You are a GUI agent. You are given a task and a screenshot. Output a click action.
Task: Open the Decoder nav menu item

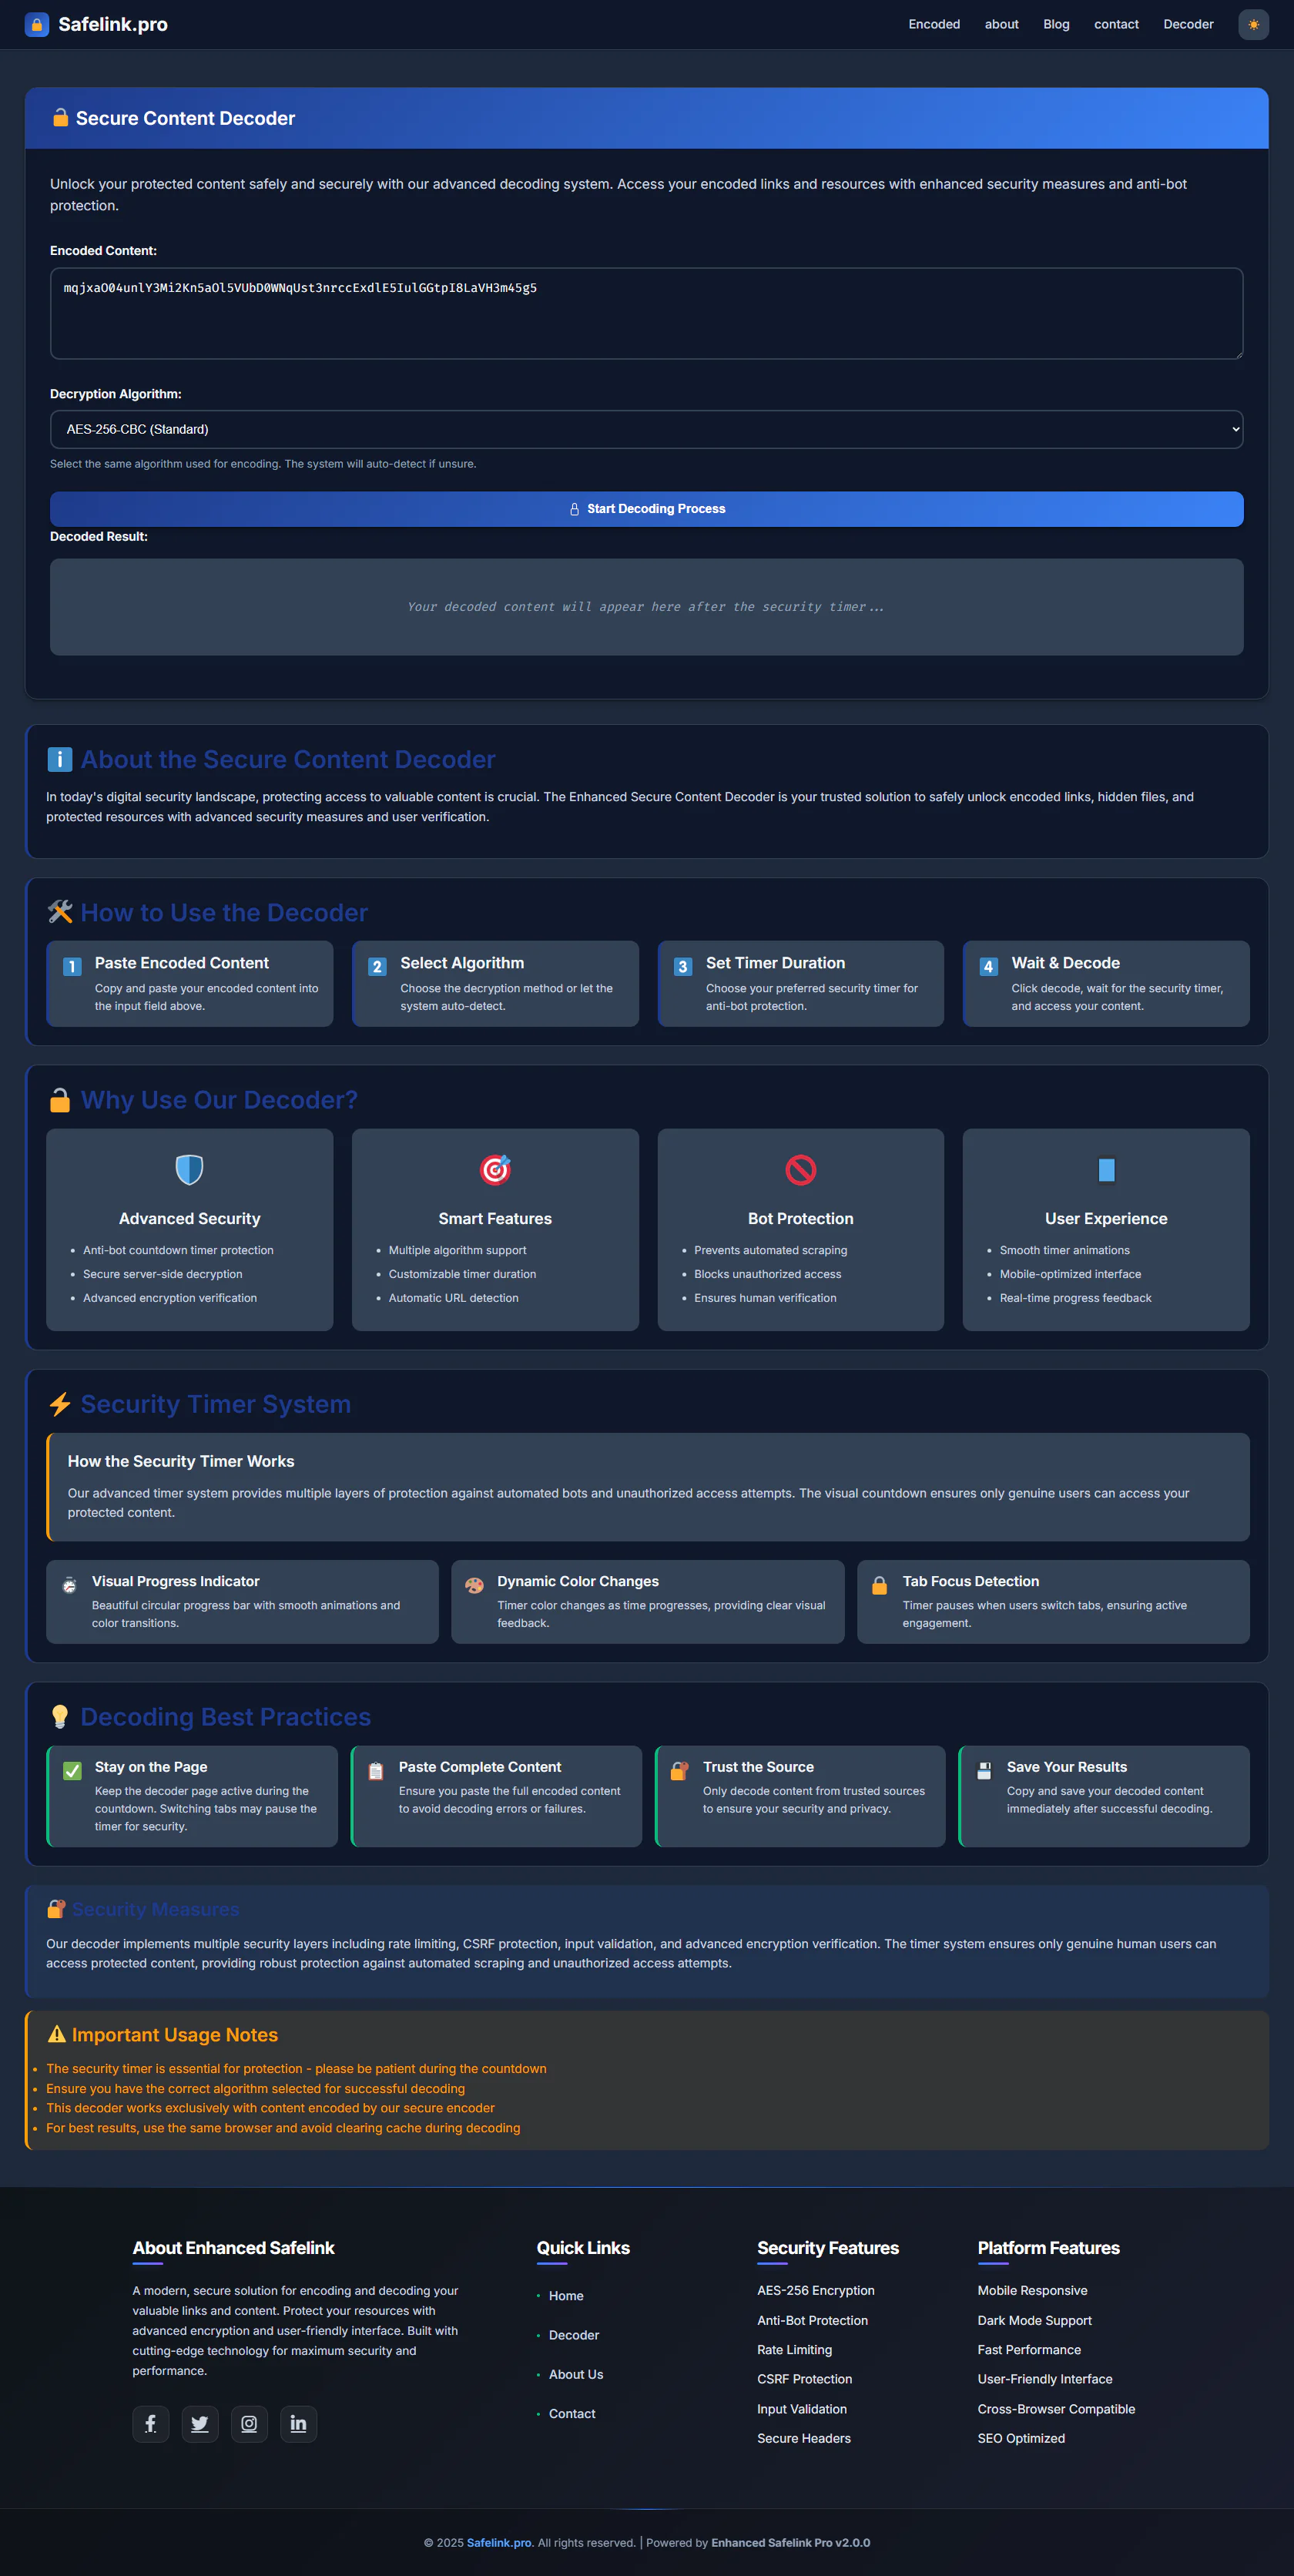[x=1187, y=24]
